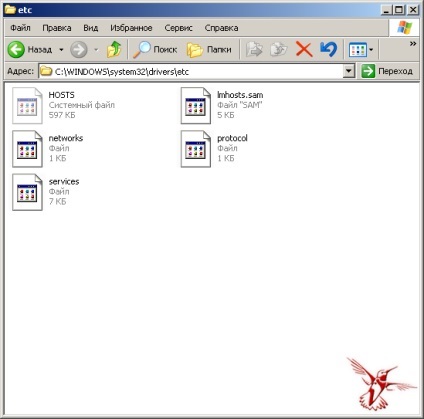Click the green Back arrow button
Screen dimensions: 424x419
point(16,50)
